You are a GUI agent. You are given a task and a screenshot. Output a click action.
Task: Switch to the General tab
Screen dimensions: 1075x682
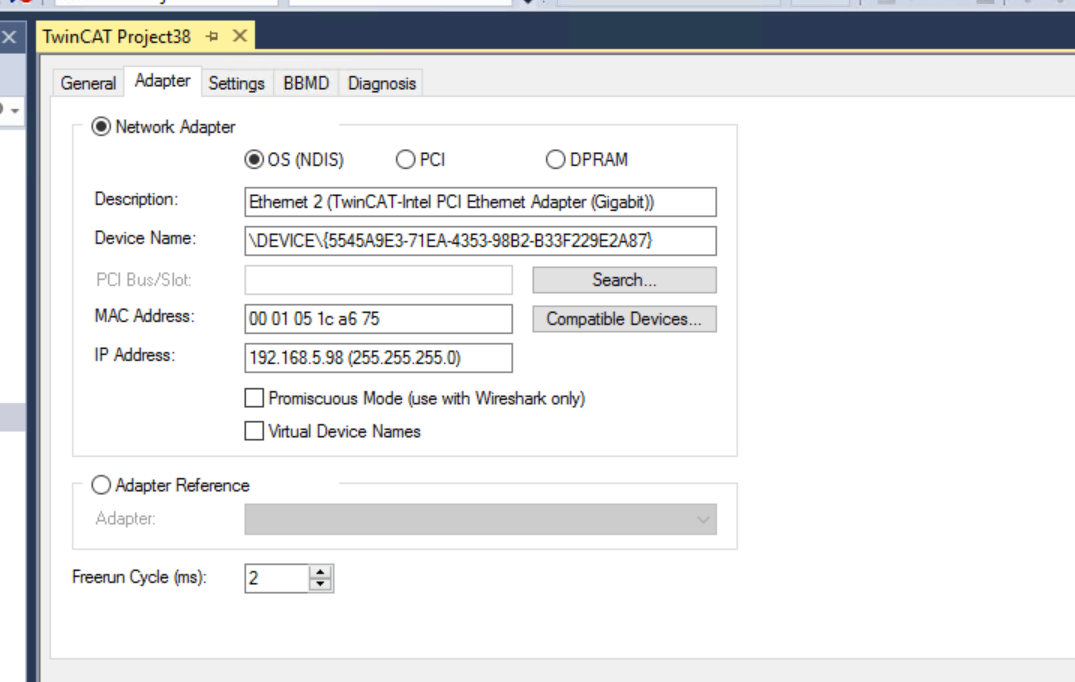coord(88,84)
